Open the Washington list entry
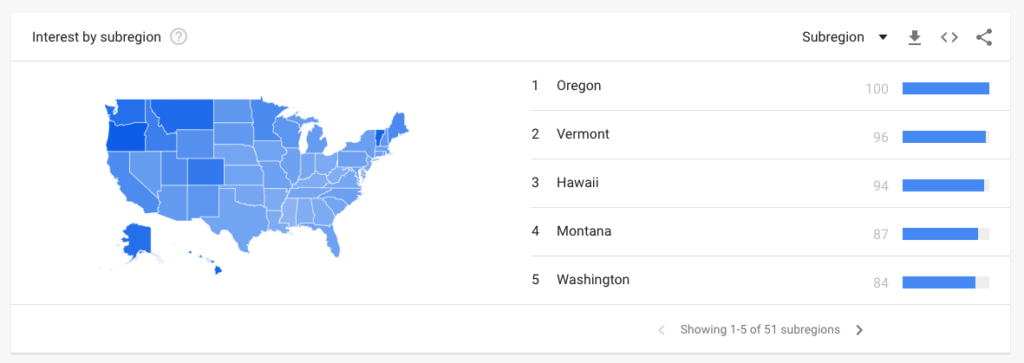The height and width of the screenshot is (363, 1024). click(x=760, y=280)
